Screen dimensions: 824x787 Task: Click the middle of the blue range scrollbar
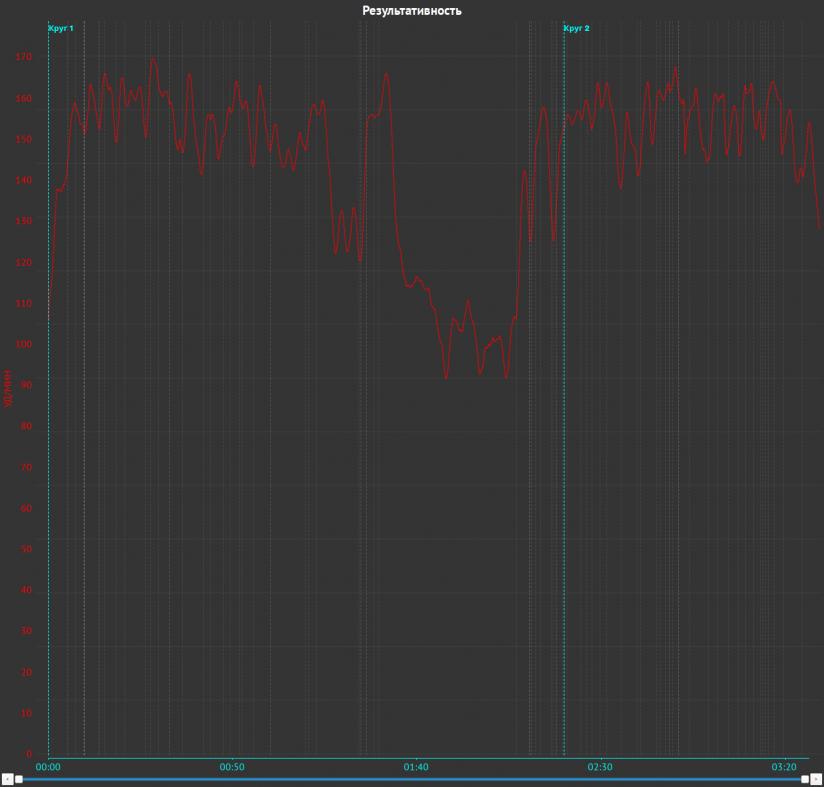[412, 779]
